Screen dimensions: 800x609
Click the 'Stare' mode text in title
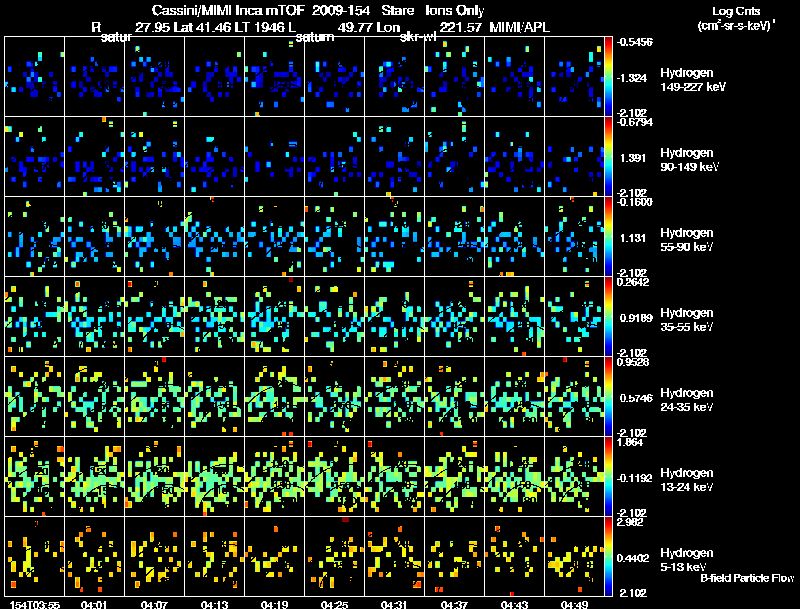click(397, 10)
